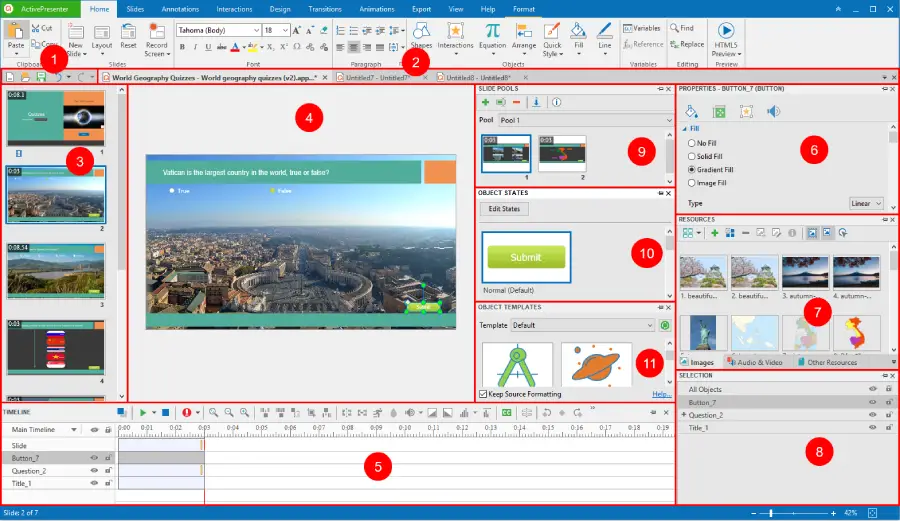Toggle the lock for Title_1 in Timeline
This screenshot has height=521, width=900.
(x=108, y=483)
